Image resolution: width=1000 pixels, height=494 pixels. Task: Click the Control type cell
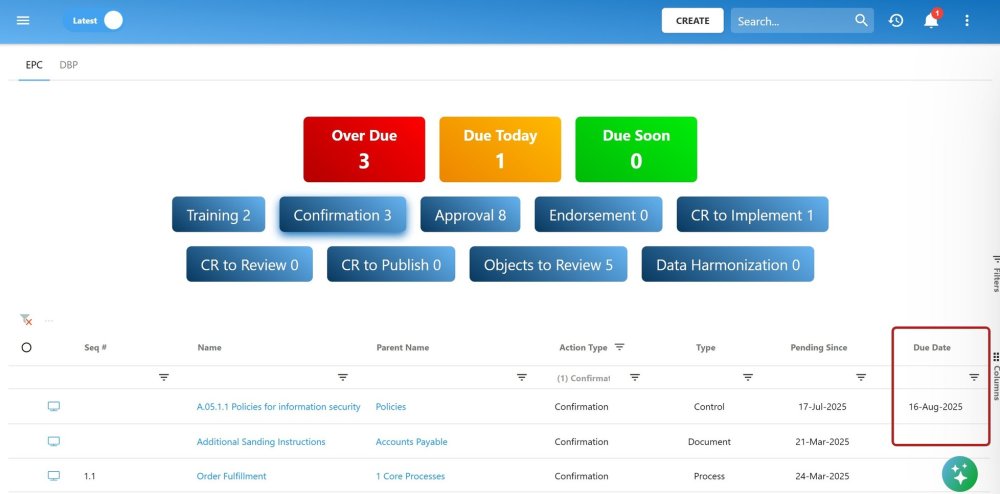(x=709, y=407)
